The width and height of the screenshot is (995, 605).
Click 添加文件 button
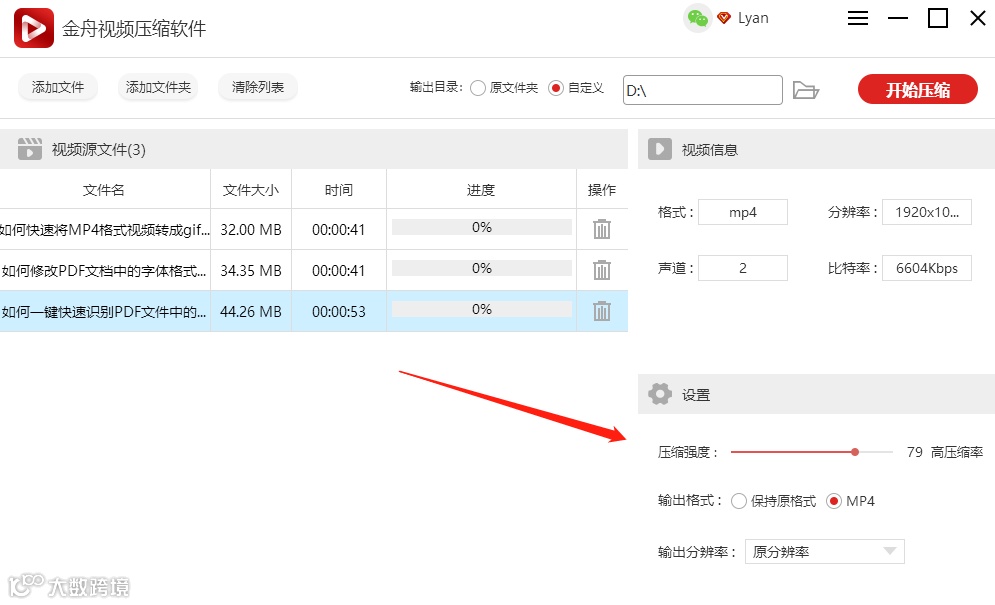click(x=58, y=87)
